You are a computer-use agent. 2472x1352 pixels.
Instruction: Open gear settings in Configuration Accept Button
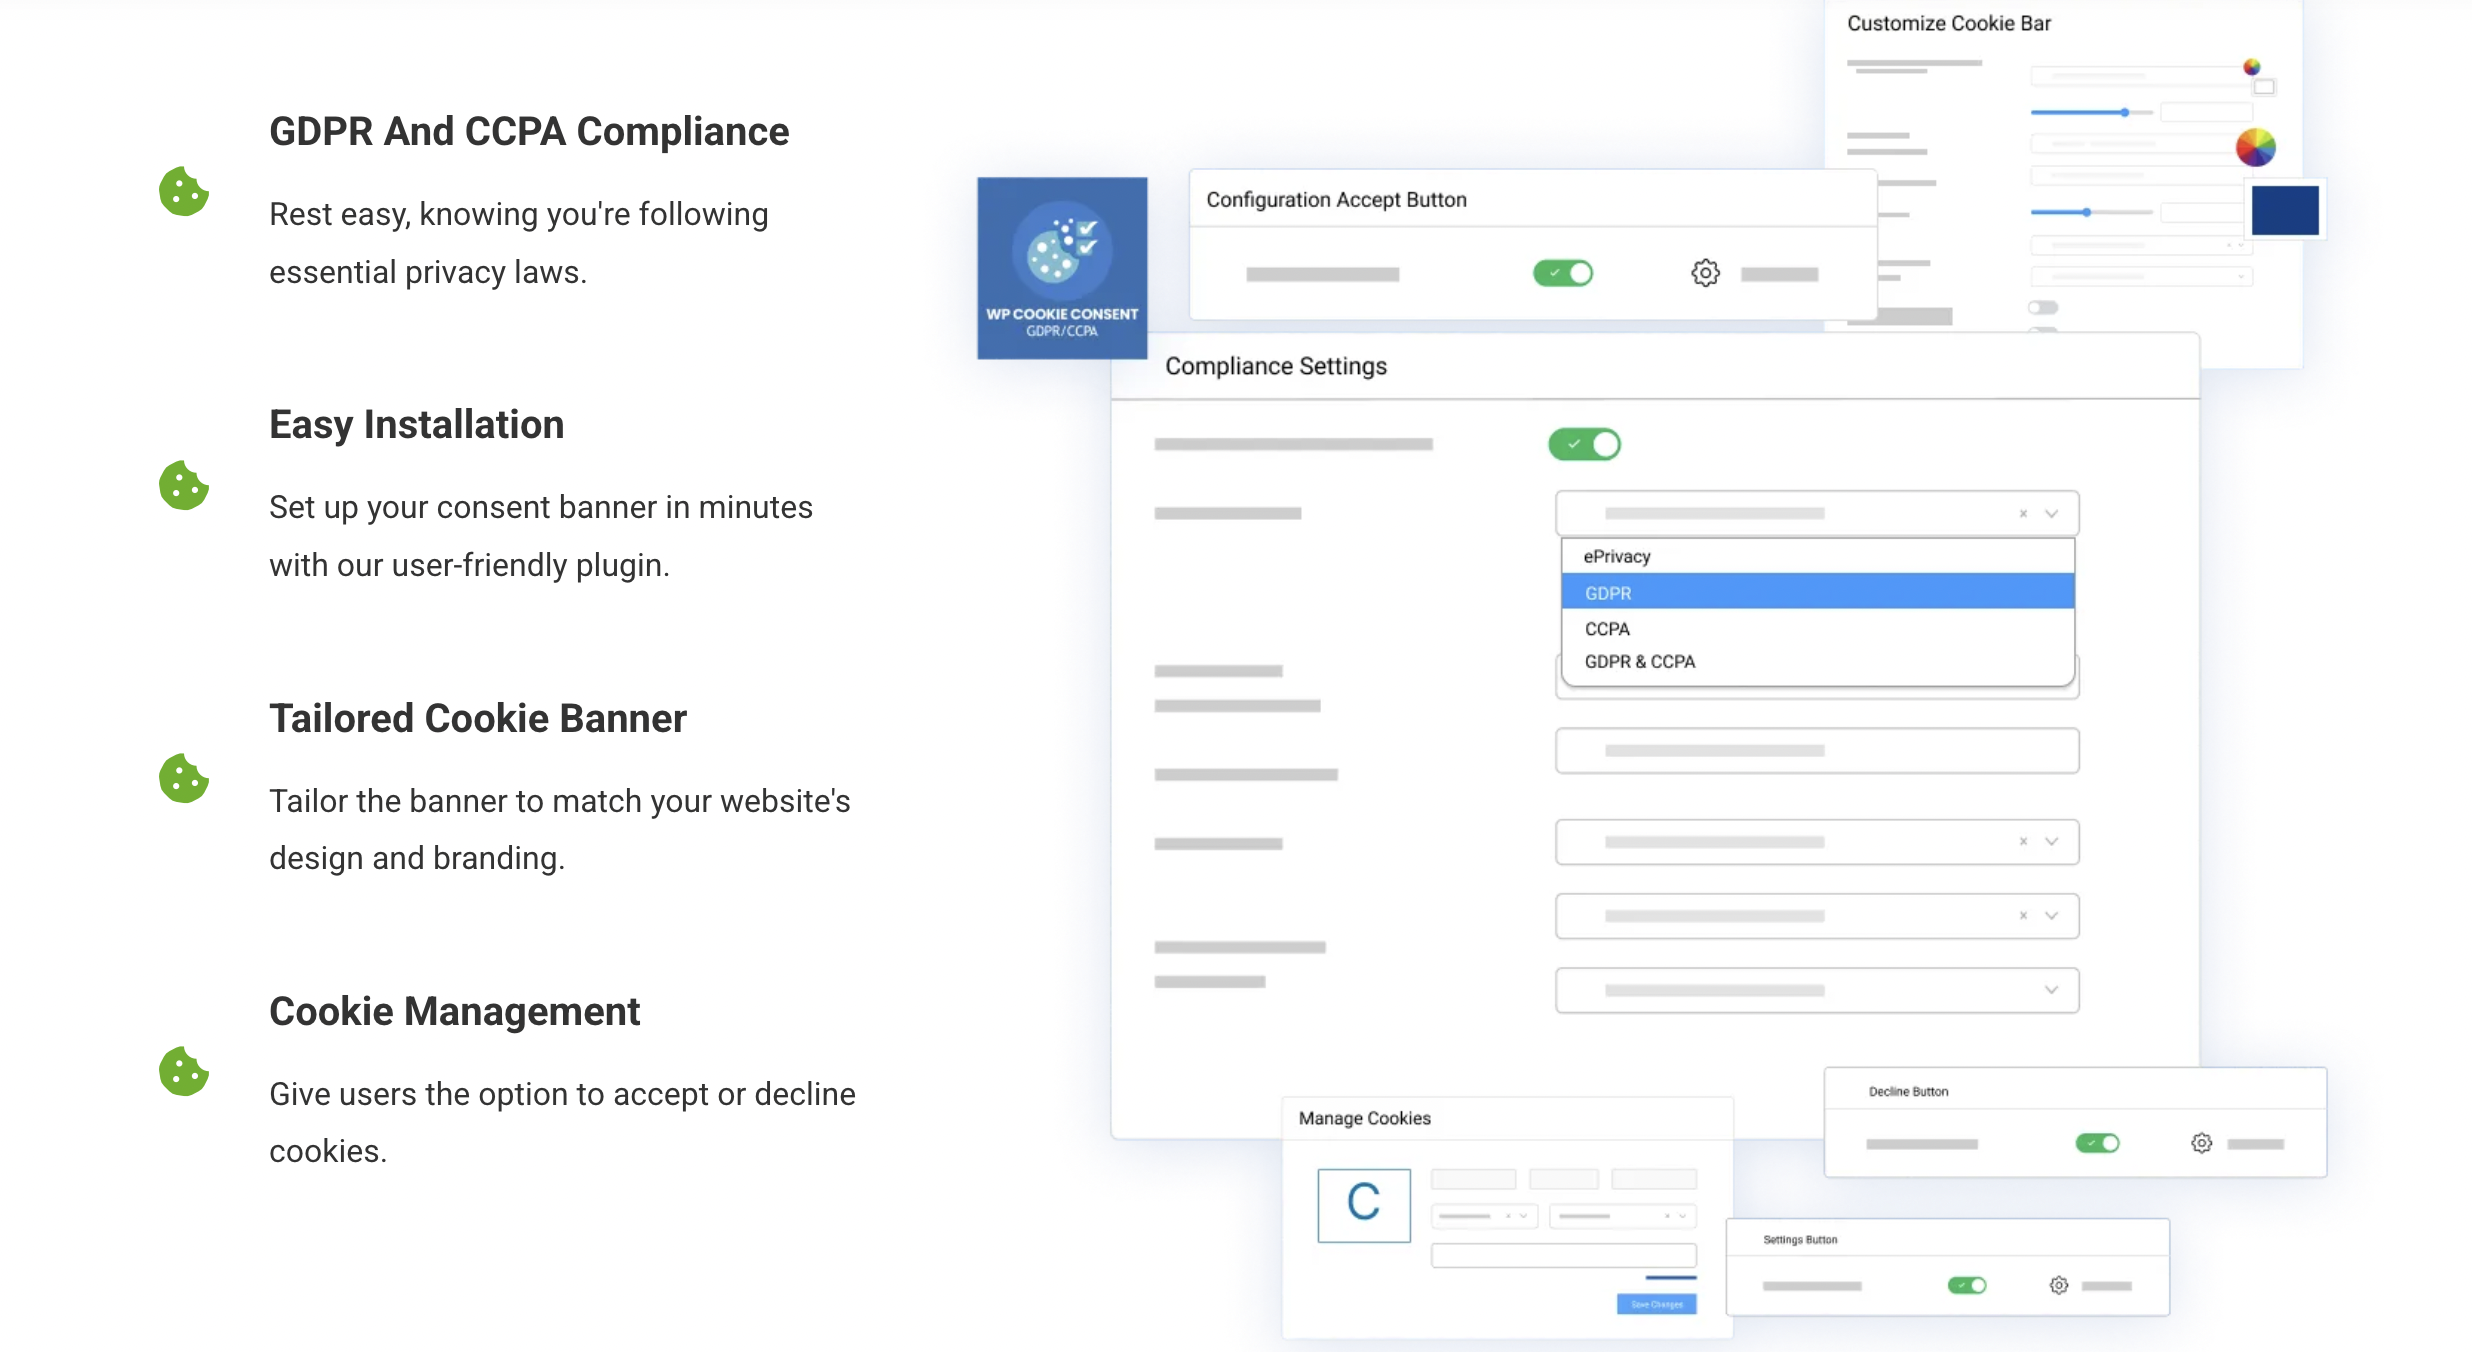pos(1705,273)
